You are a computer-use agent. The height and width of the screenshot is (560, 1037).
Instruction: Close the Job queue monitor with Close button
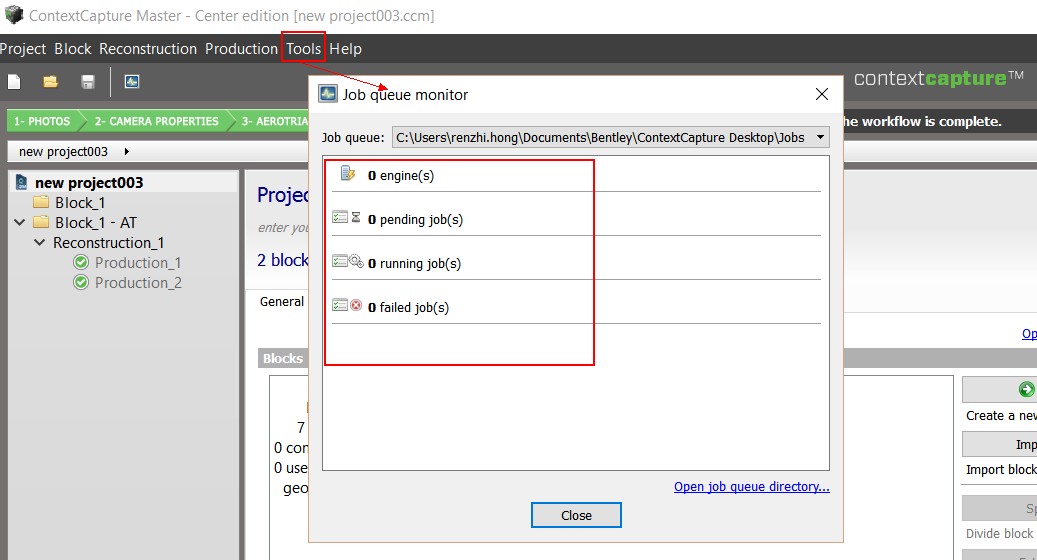[576, 515]
